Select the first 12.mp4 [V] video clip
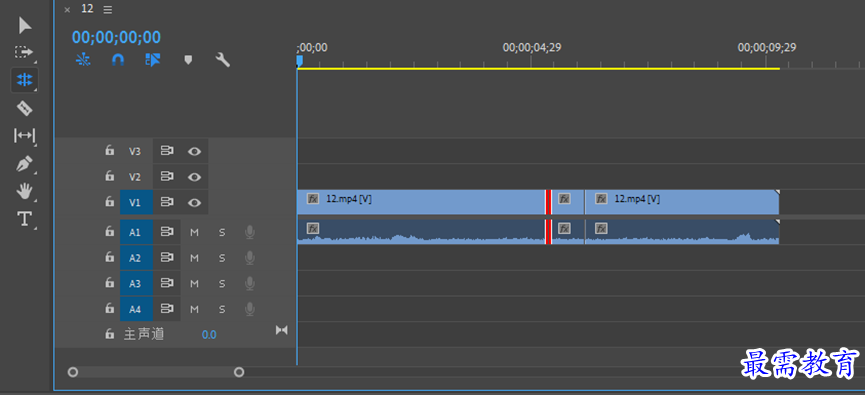This screenshot has height=395, width=865. [x=421, y=202]
